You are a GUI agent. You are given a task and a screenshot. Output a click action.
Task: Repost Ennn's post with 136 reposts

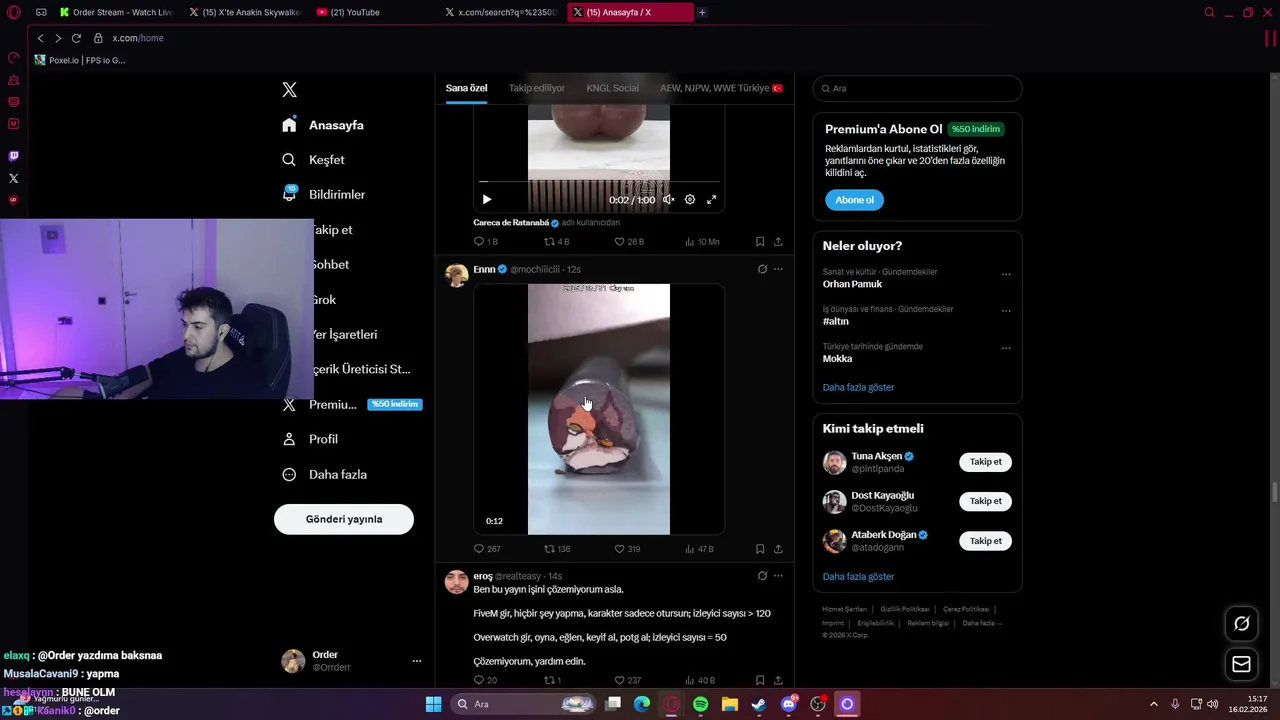coord(557,549)
